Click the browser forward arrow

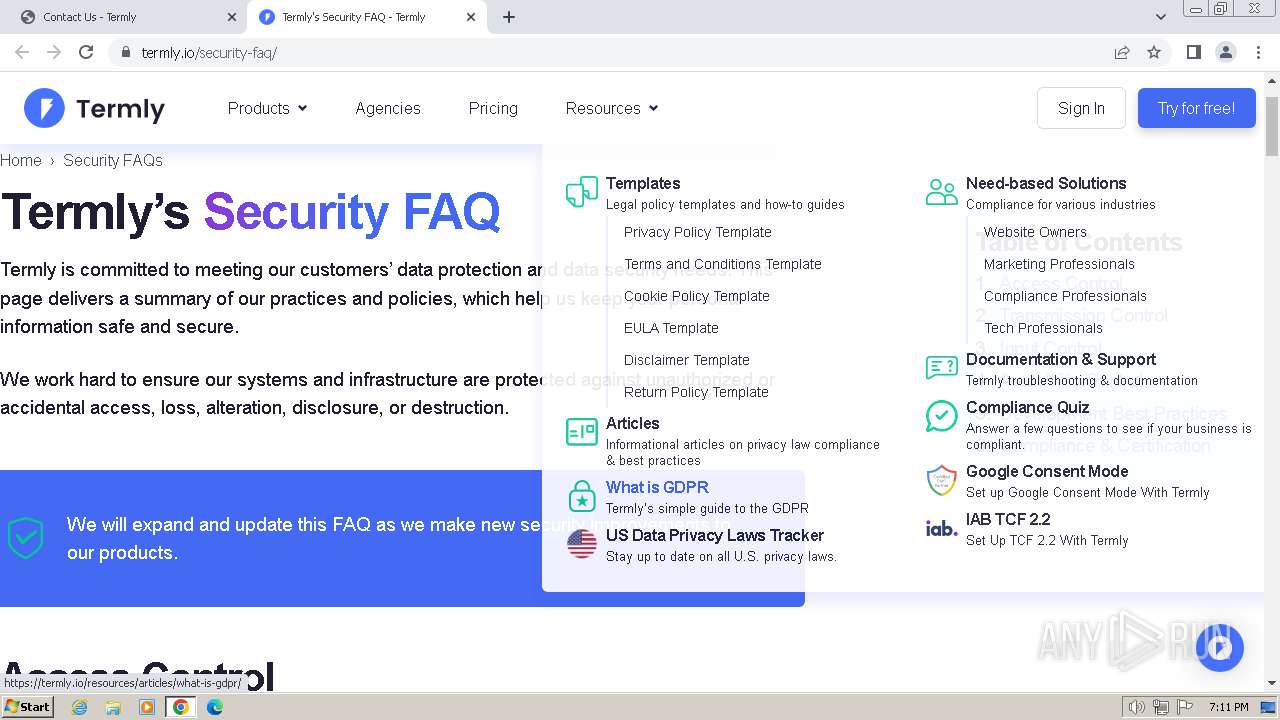click(54, 52)
